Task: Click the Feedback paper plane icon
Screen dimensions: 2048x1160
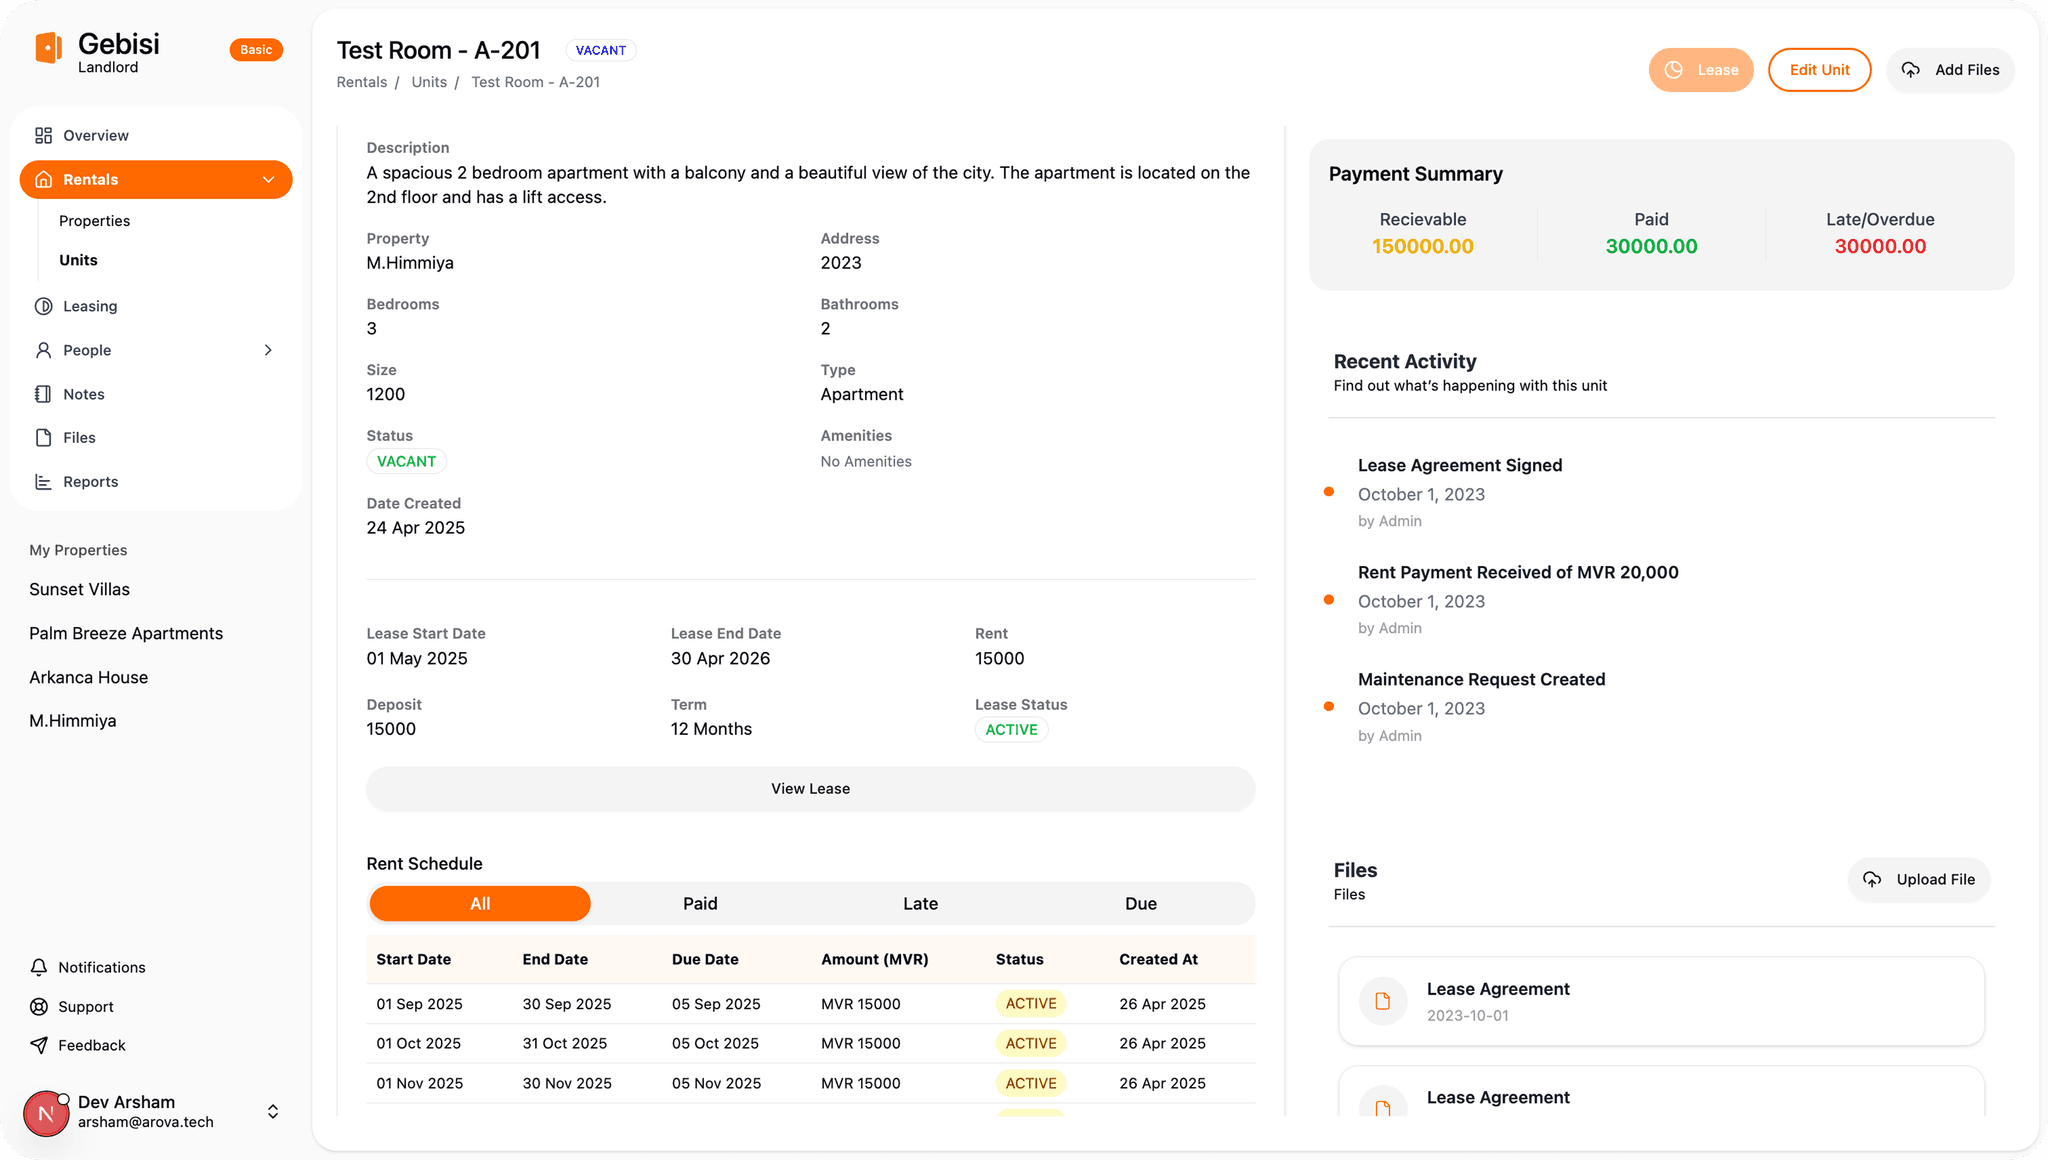Action: pos(39,1045)
